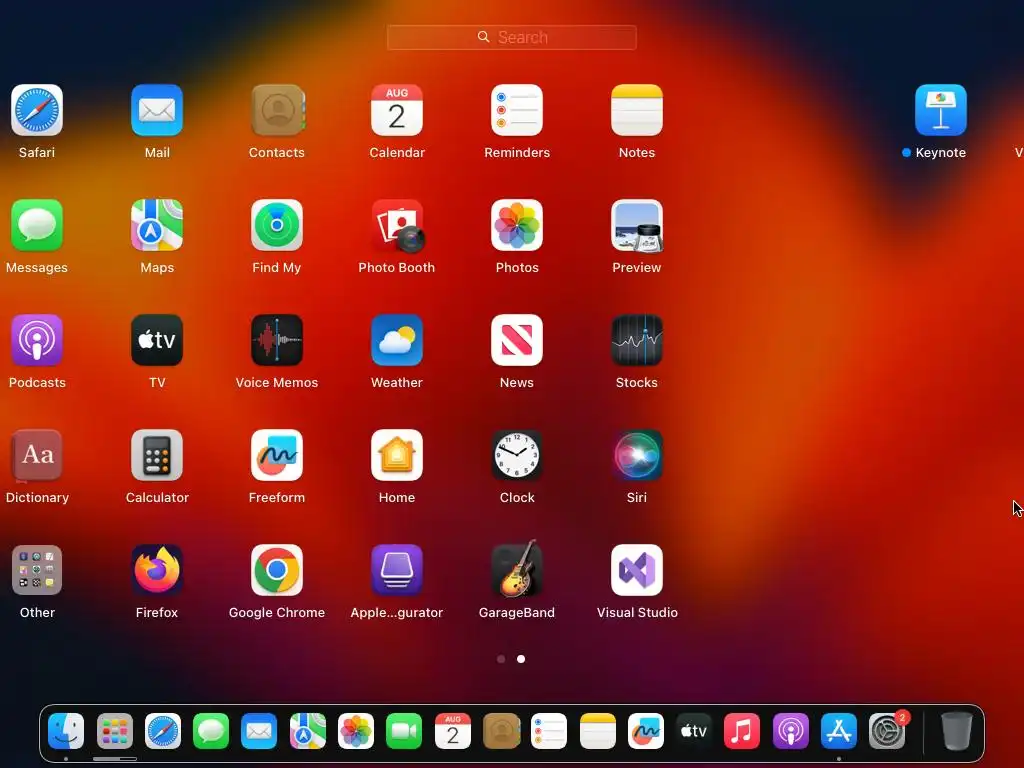Click the Launchpad Search field
Viewport: 1024px width, 768px height.
click(511, 37)
